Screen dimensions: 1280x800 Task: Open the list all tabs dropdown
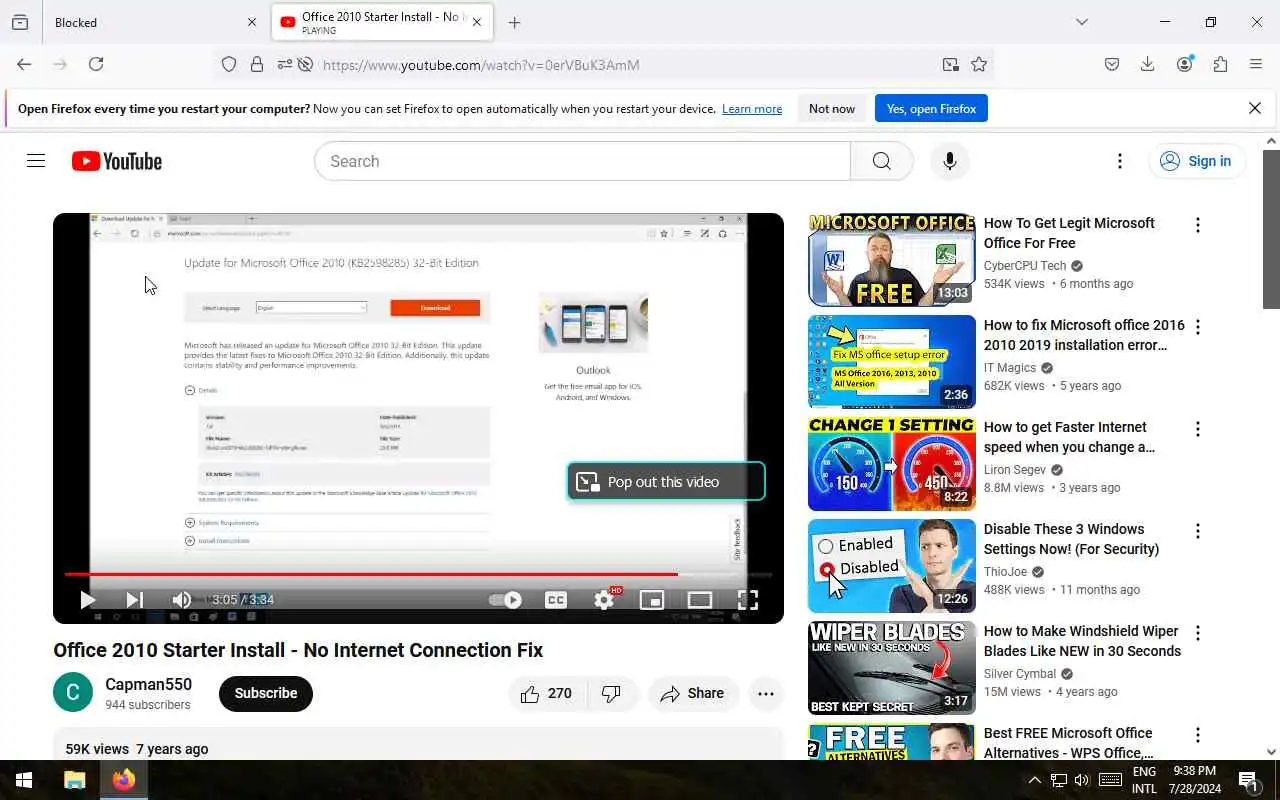click(1082, 22)
